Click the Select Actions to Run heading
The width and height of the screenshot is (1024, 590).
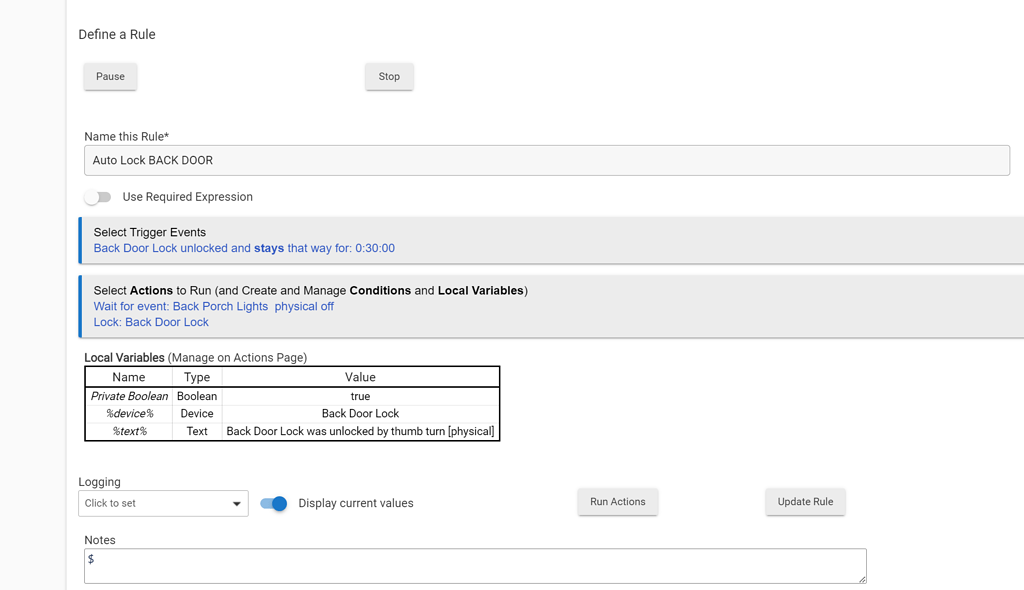tap(310, 290)
